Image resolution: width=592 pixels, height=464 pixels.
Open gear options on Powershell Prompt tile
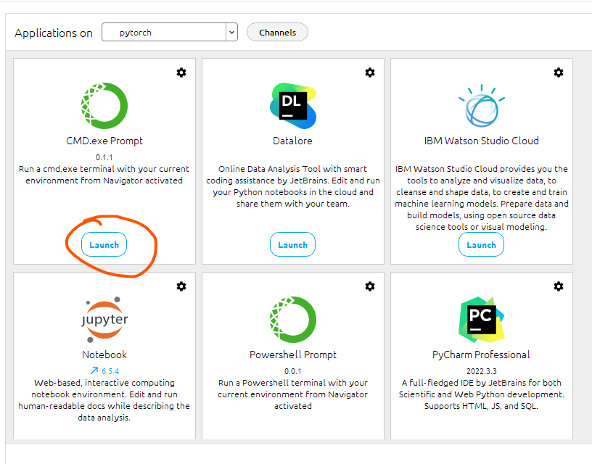click(x=370, y=286)
